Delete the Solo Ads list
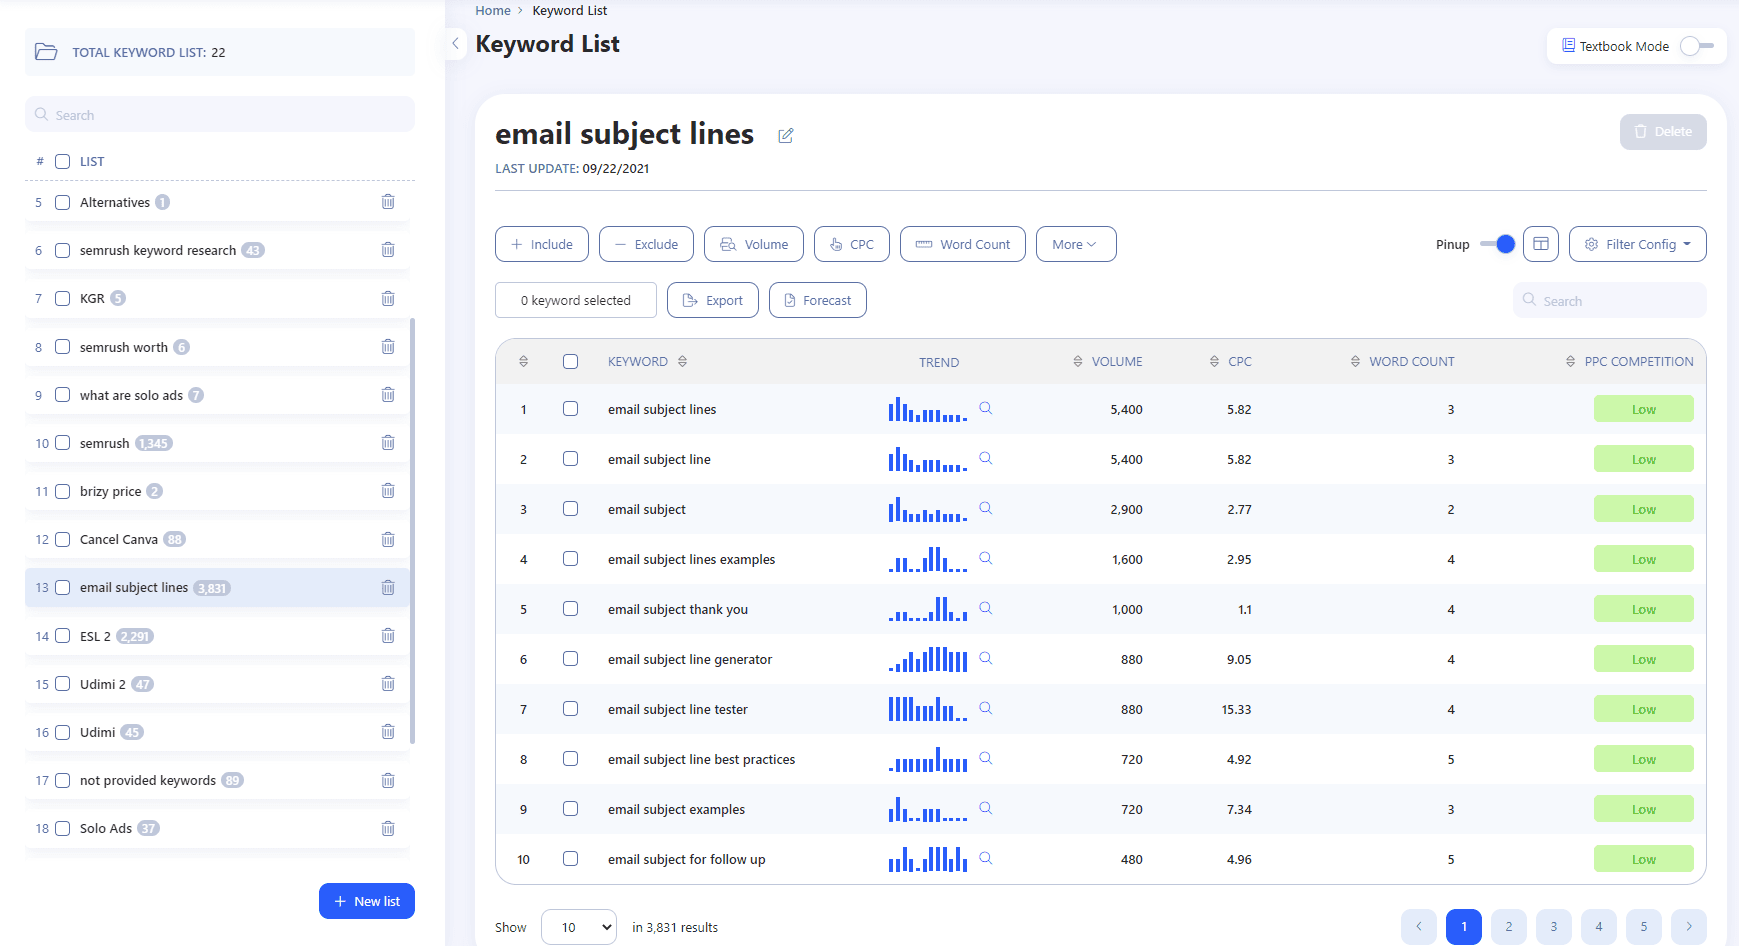This screenshot has width=1739, height=946. tap(388, 829)
